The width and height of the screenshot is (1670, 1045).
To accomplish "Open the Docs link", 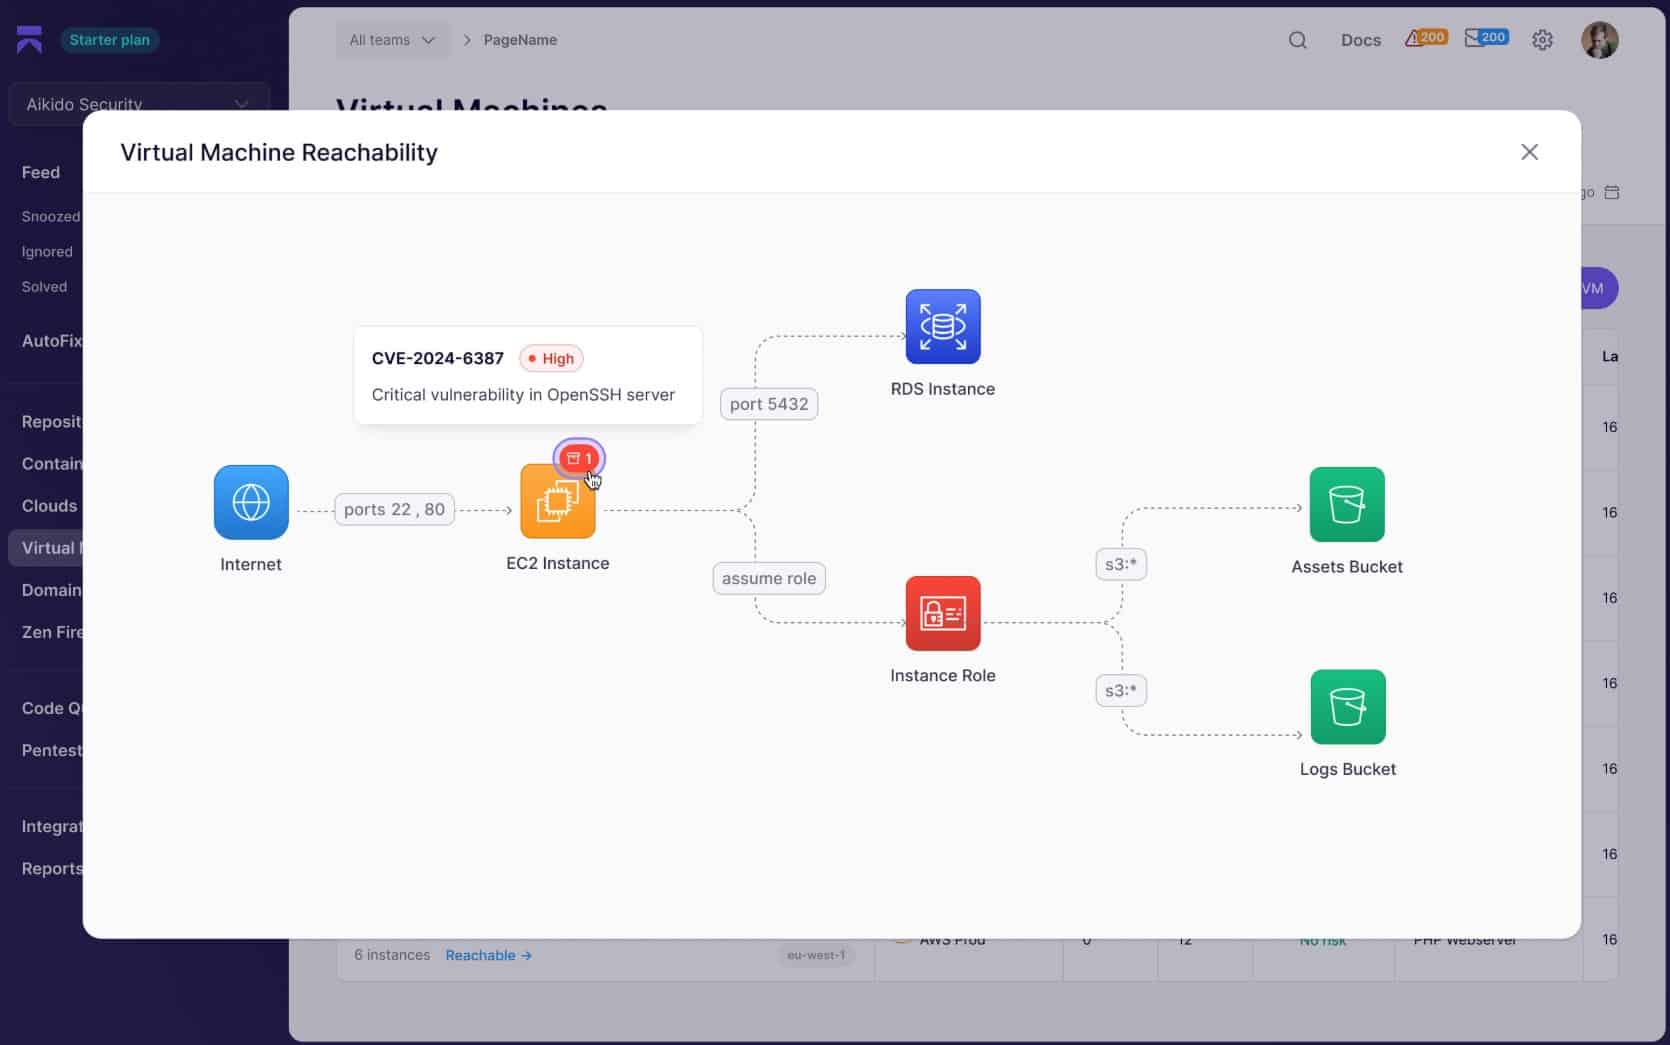I will click(1361, 40).
